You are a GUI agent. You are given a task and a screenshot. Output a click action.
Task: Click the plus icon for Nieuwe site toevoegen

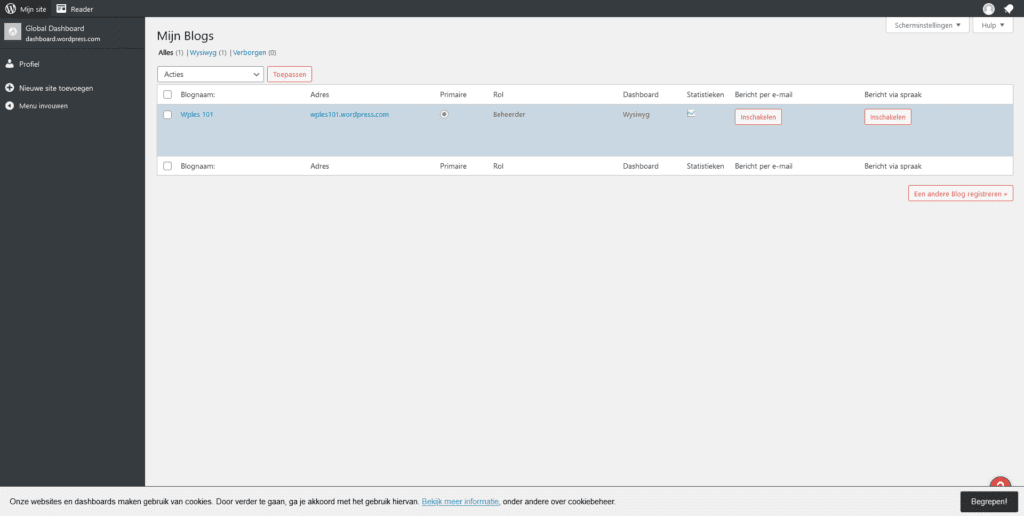click(x=10, y=88)
